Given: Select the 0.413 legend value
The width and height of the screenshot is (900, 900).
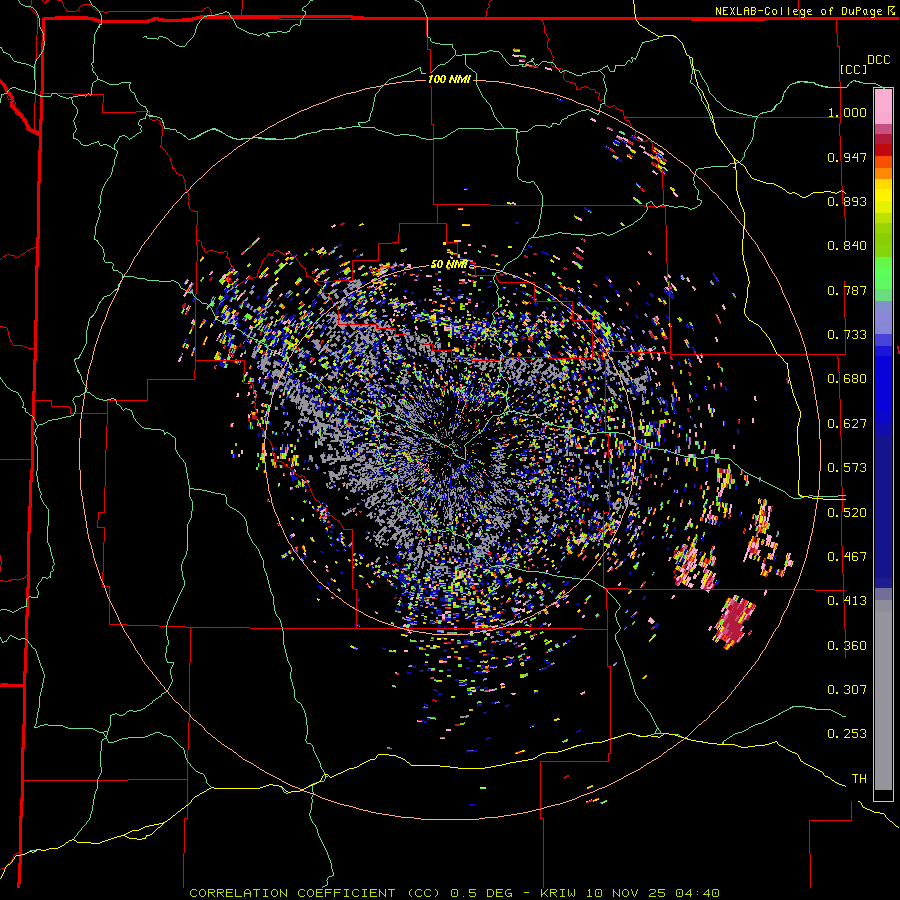Looking at the screenshot, I should [x=847, y=601].
